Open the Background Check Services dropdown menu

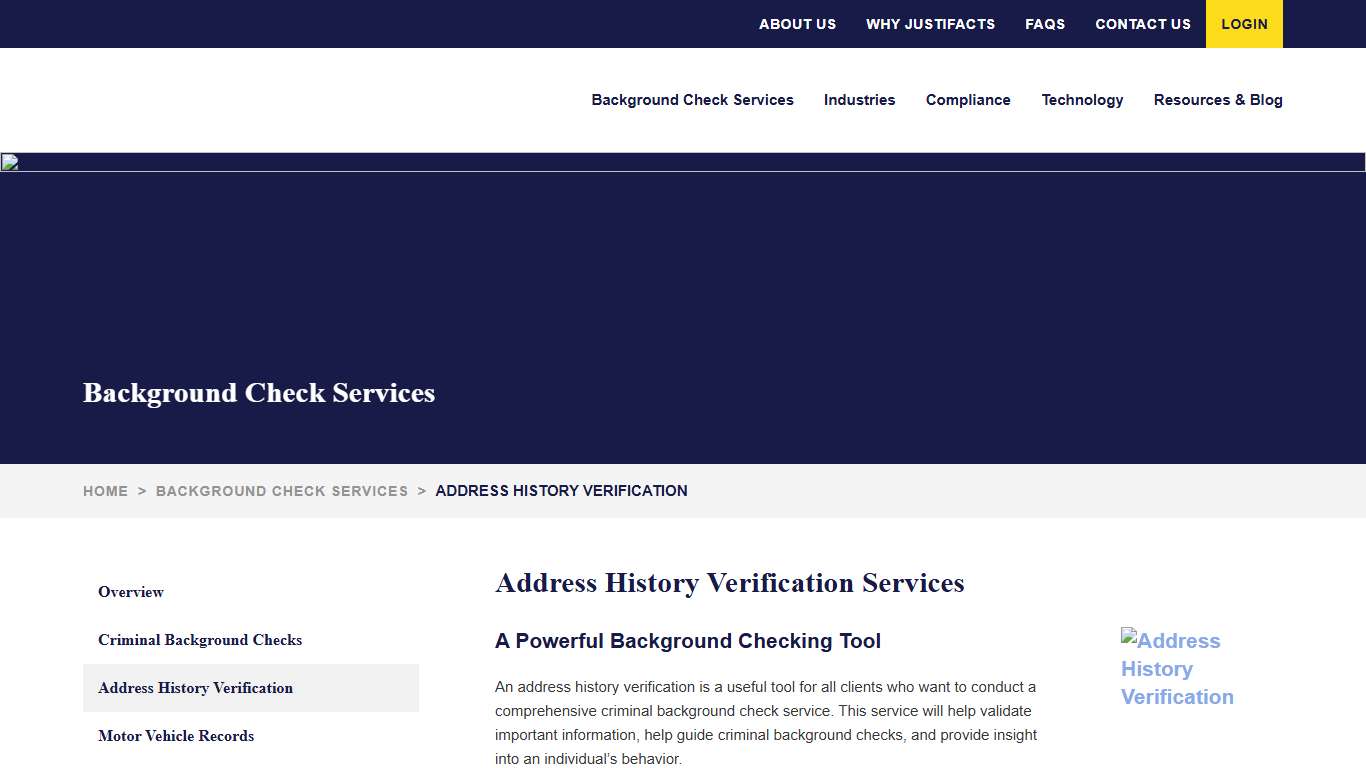coord(692,100)
